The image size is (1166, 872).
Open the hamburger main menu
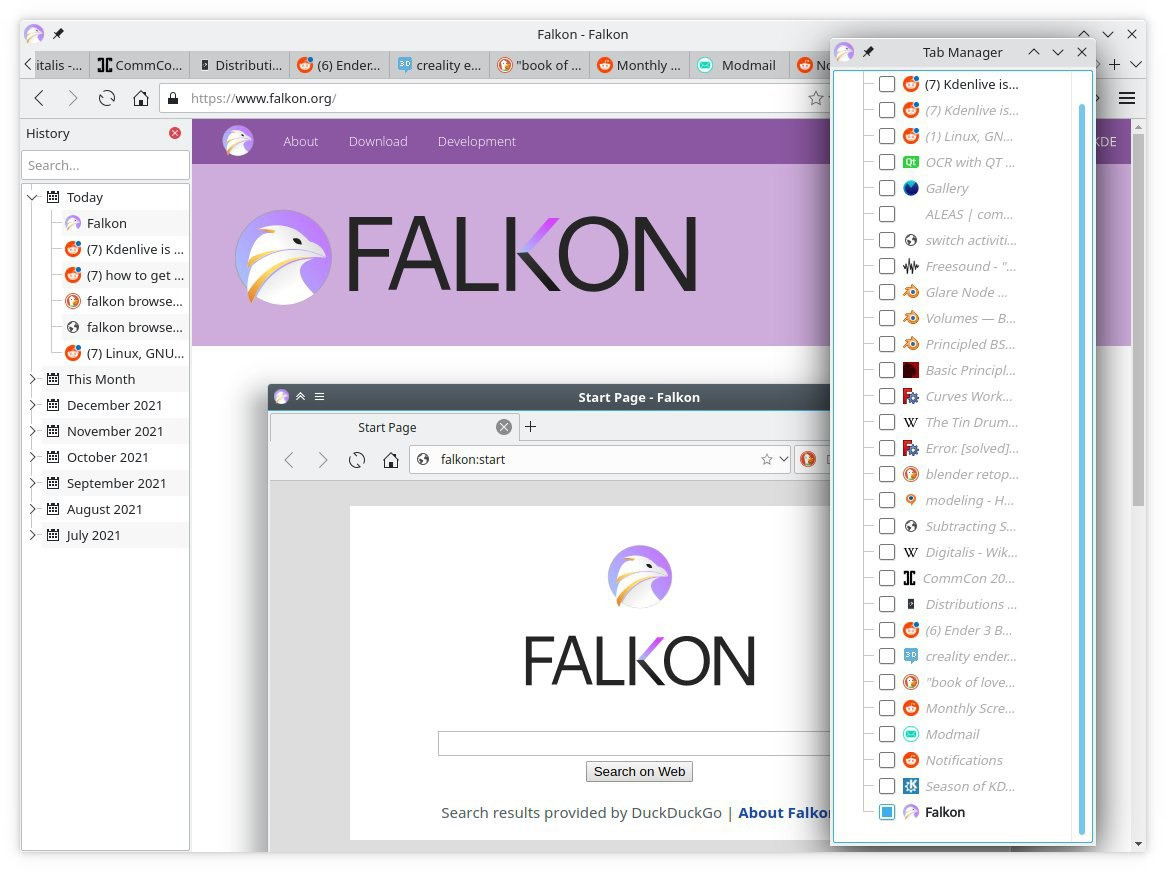[x=1126, y=98]
